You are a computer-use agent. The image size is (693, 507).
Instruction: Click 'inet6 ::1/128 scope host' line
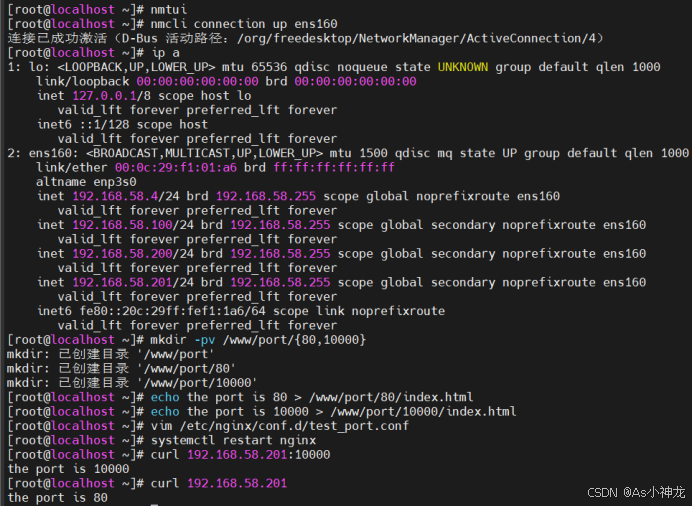coord(122,125)
